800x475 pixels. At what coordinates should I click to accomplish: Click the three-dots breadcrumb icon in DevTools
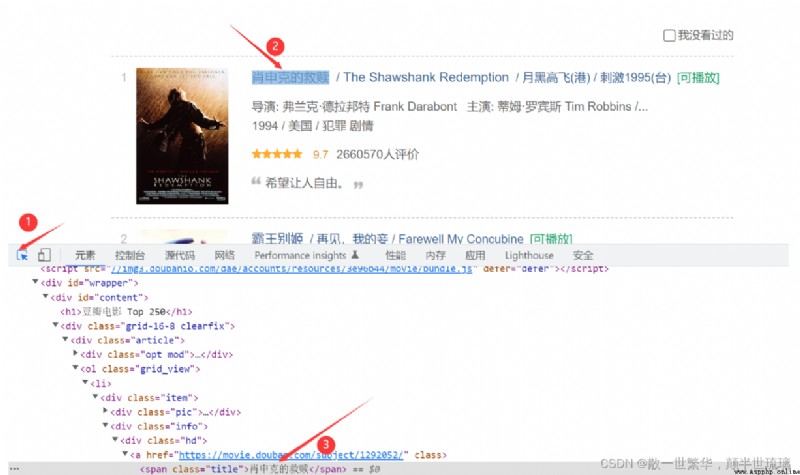pyautogui.click(x=14, y=468)
